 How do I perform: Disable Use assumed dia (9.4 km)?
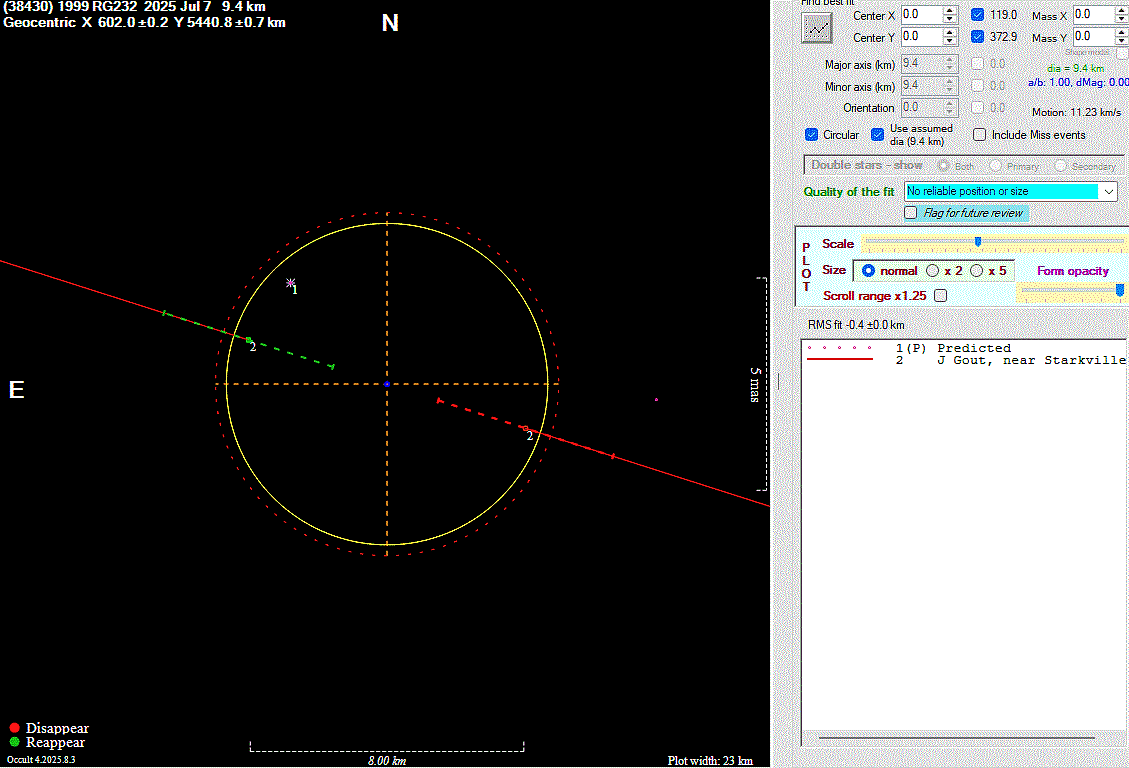pos(878,135)
